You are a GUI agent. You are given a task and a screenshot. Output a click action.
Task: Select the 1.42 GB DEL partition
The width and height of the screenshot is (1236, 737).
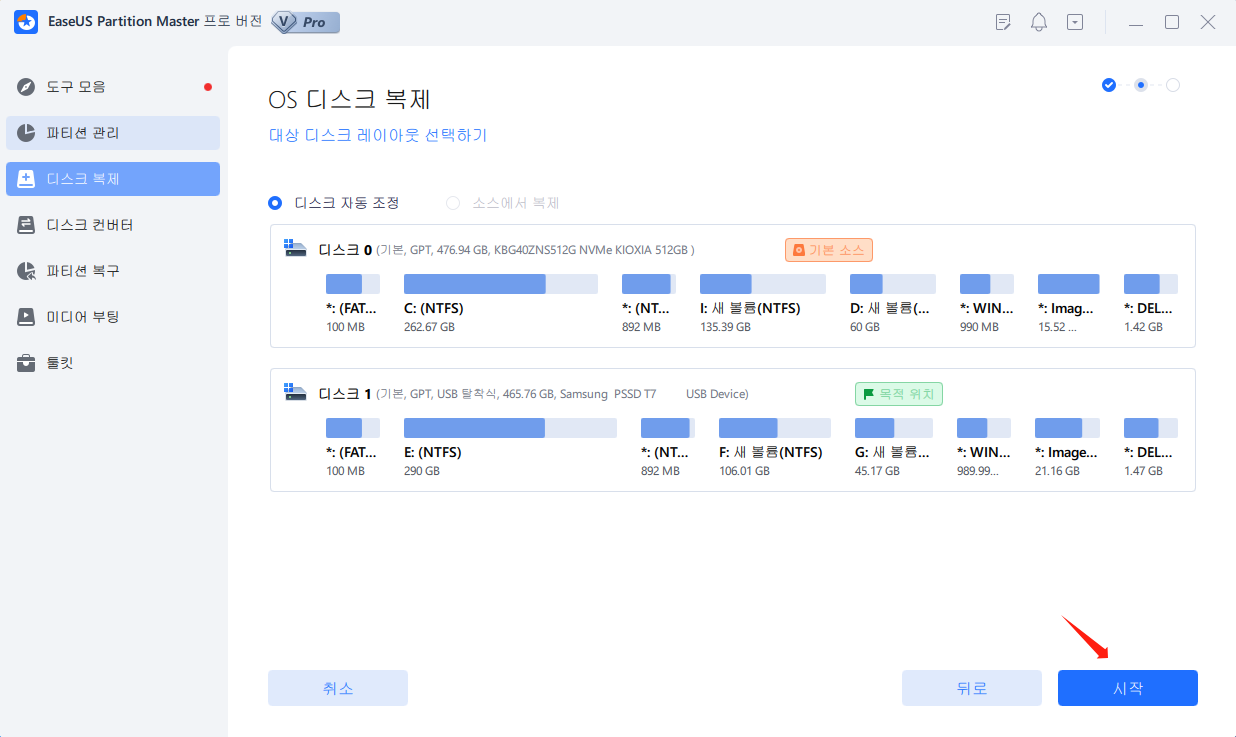pos(1151,304)
